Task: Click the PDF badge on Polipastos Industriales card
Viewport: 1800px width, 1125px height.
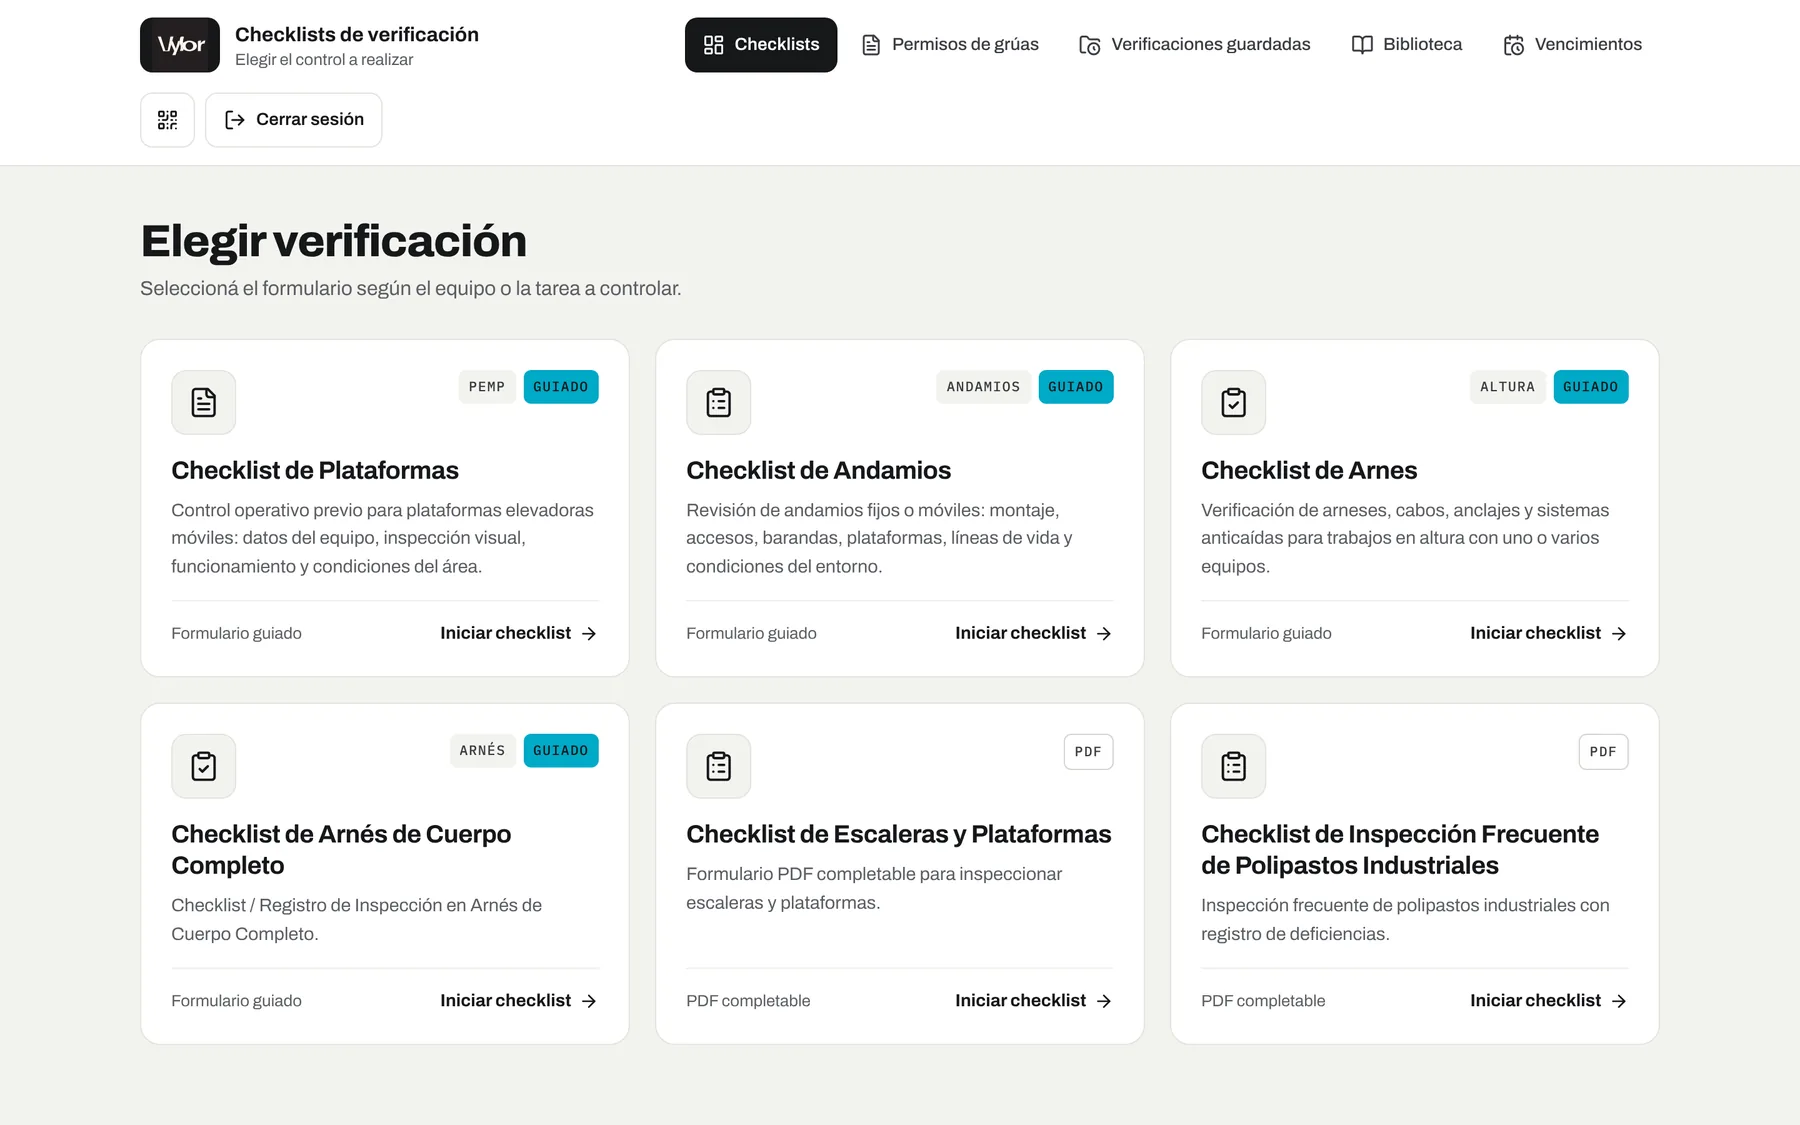Action: point(1603,752)
